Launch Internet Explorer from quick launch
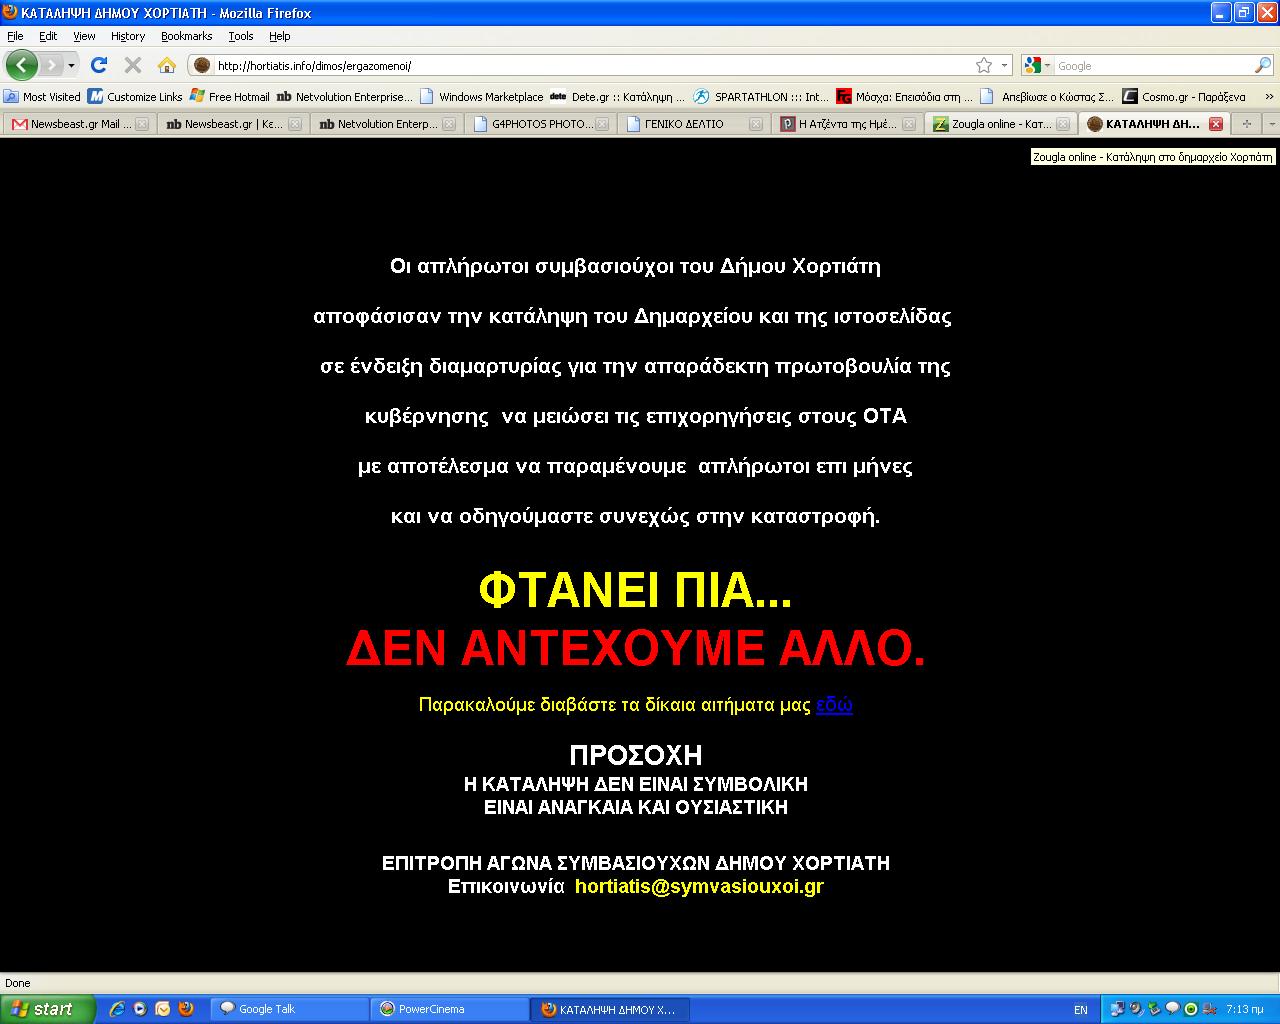The image size is (1280, 1024). click(117, 1009)
